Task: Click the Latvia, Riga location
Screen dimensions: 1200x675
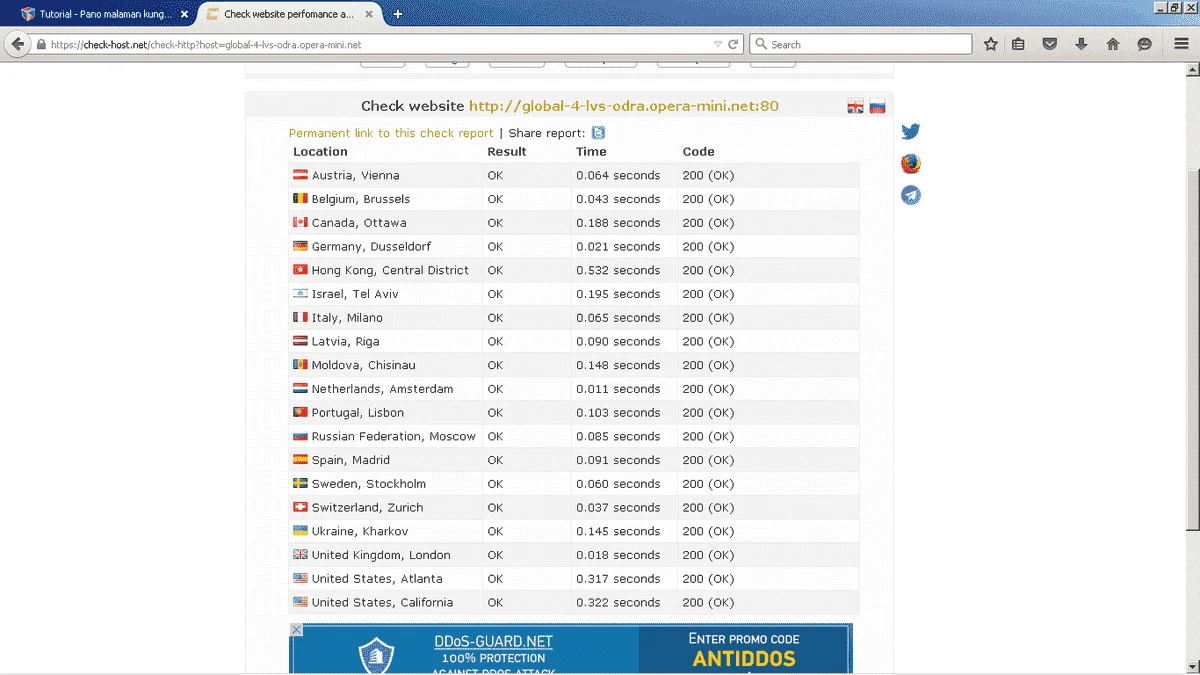Action: tap(345, 341)
